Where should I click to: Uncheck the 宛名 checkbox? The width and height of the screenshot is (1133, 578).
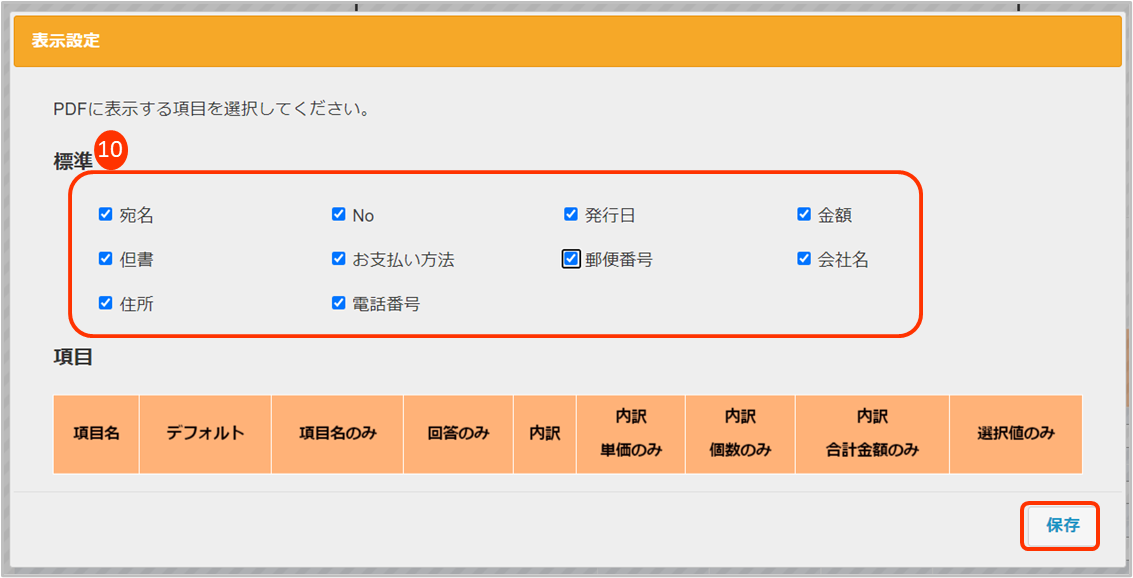click(105, 214)
